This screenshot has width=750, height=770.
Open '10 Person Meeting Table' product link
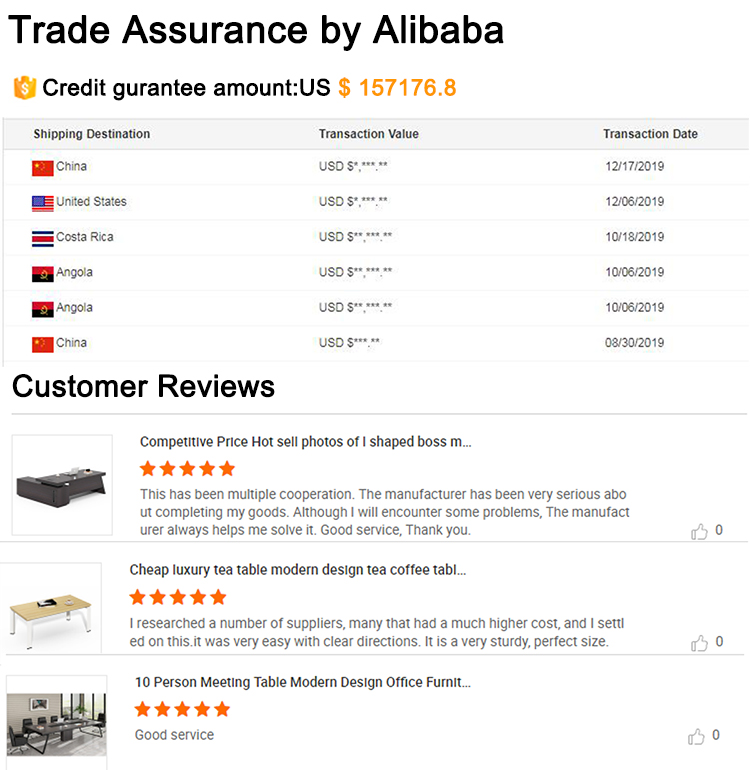(302, 682)
